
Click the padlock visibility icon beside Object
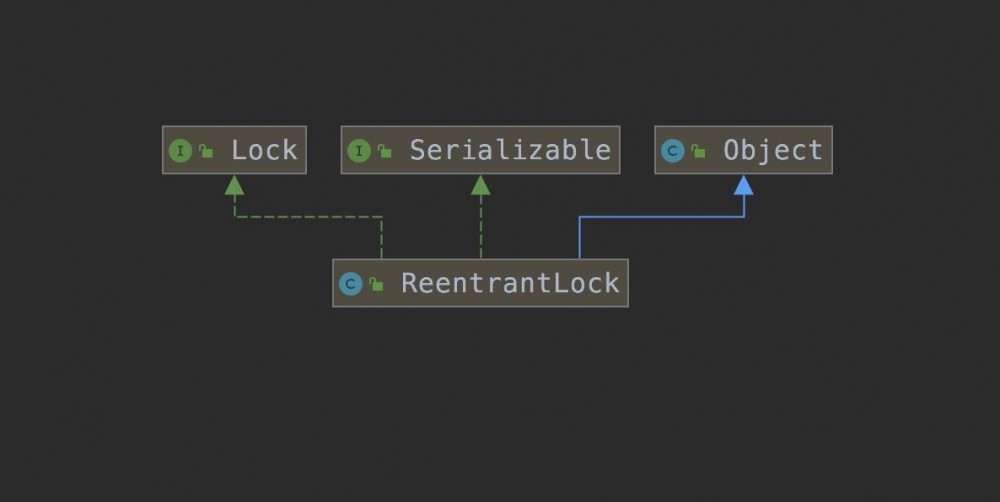[x=698, y=151]
